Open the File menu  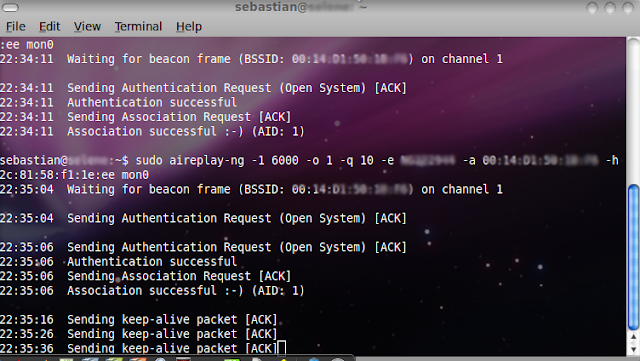[16, 27]
